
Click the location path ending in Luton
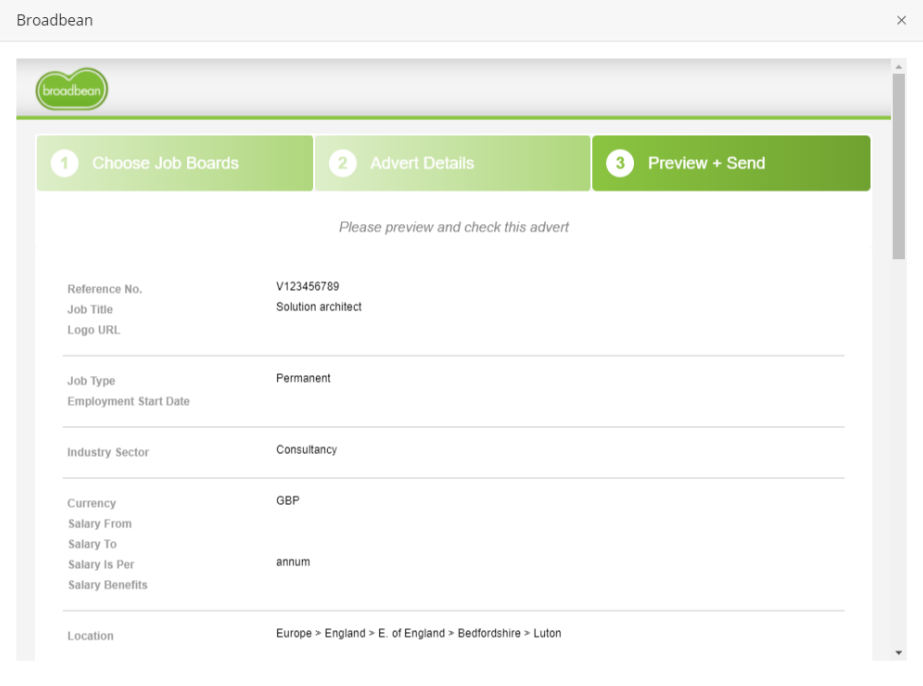(419, 633)
